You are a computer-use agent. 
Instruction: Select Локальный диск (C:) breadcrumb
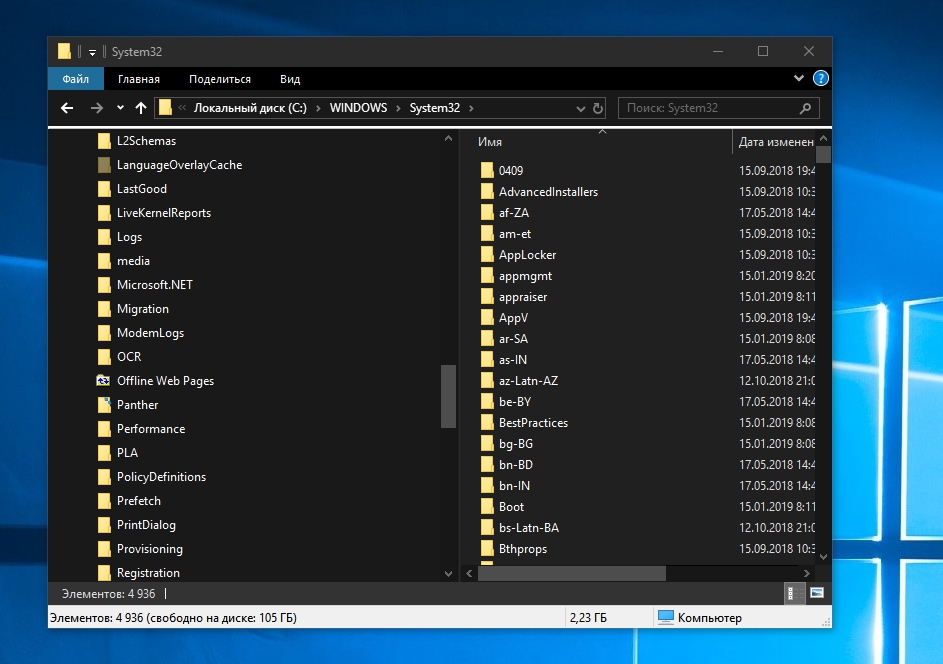pyautogui.click(x=250, y=108)
